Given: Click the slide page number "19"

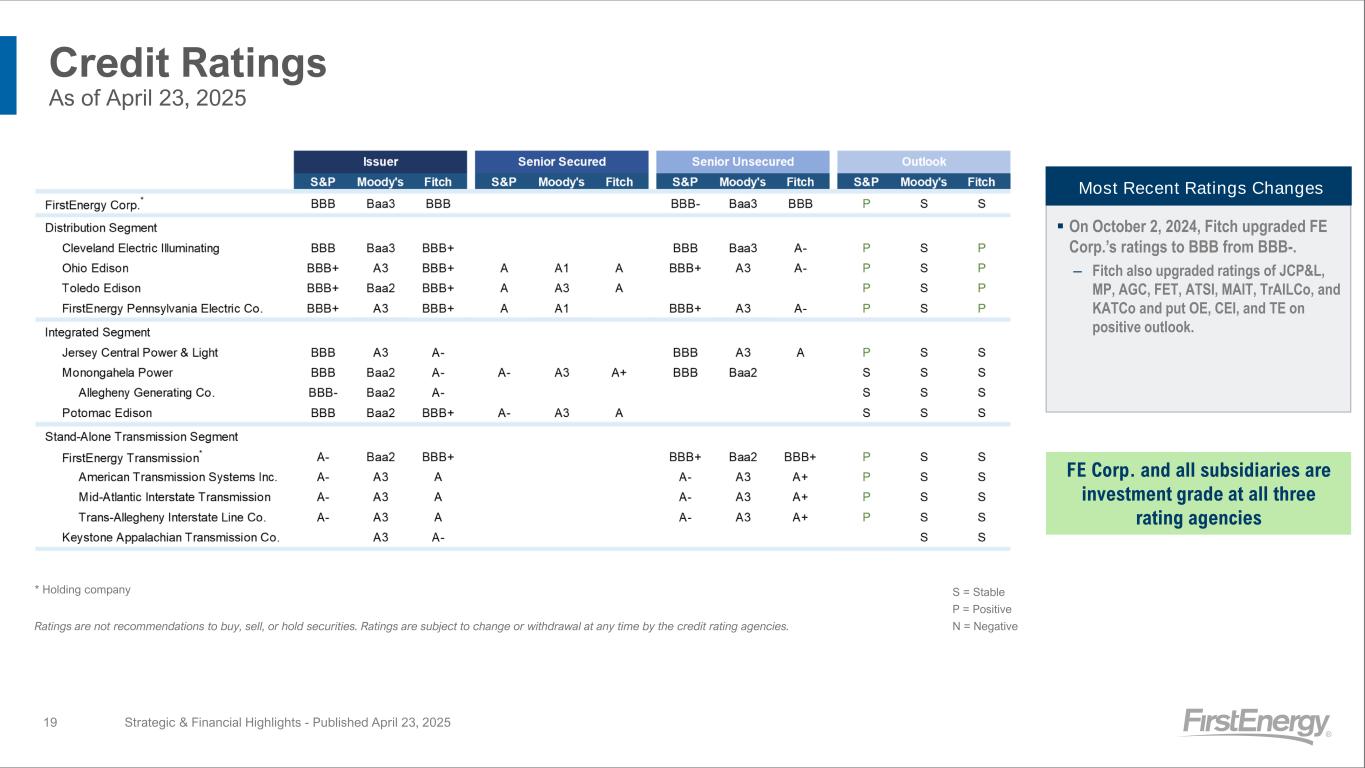Looking at the screenshot, I should [x=50, y=722].
